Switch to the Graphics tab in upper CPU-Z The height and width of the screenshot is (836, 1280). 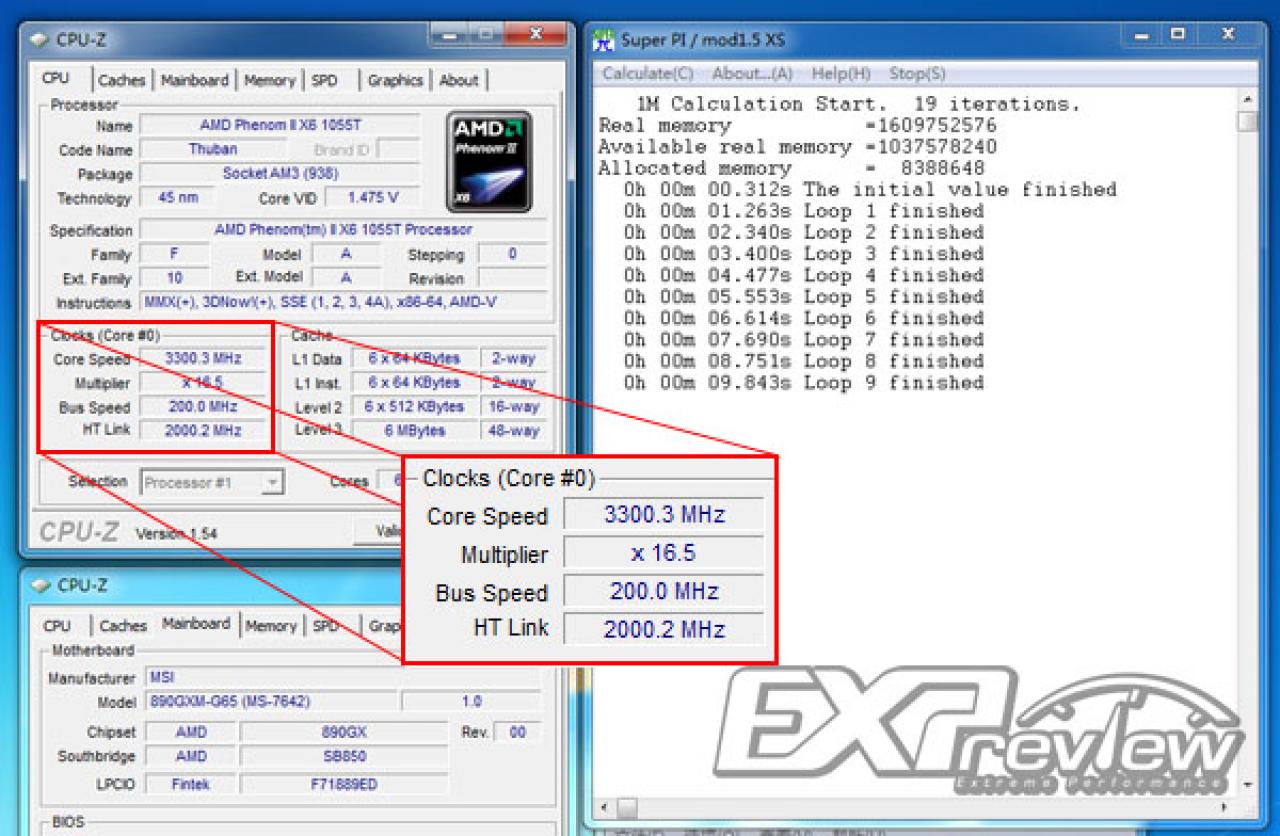coord(395,81)
